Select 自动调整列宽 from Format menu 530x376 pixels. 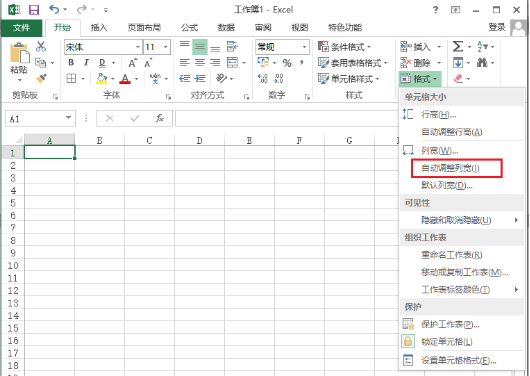pyautogui.click(x=450, y=168)
